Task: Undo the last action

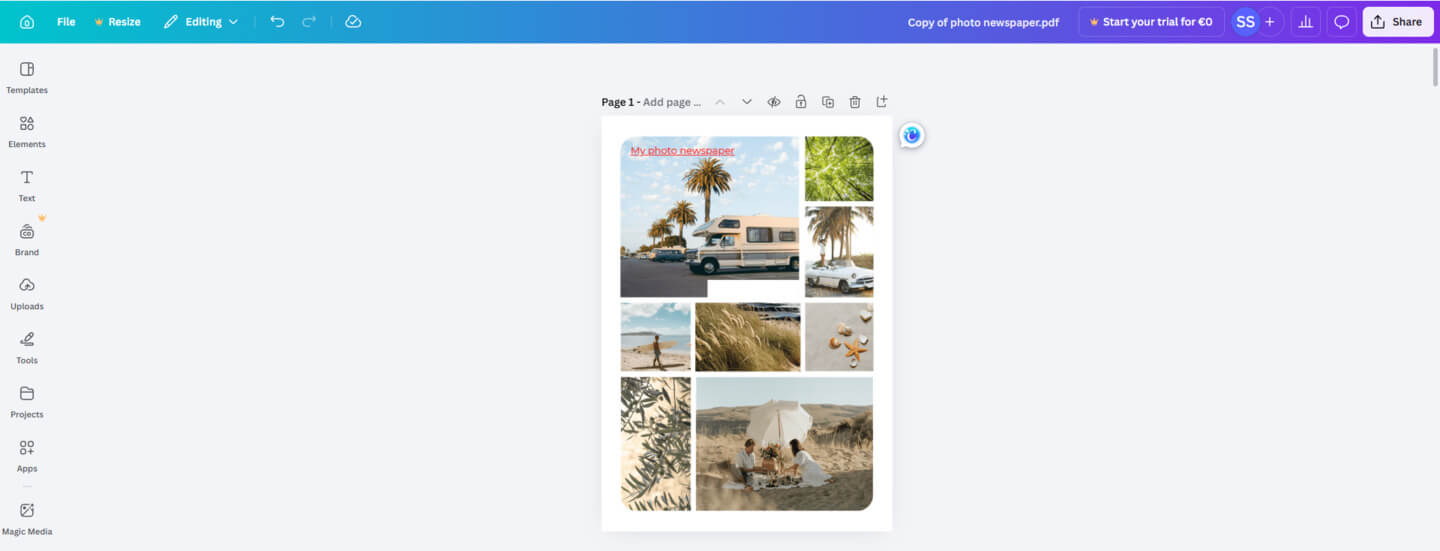Action: tap(277, 22)
